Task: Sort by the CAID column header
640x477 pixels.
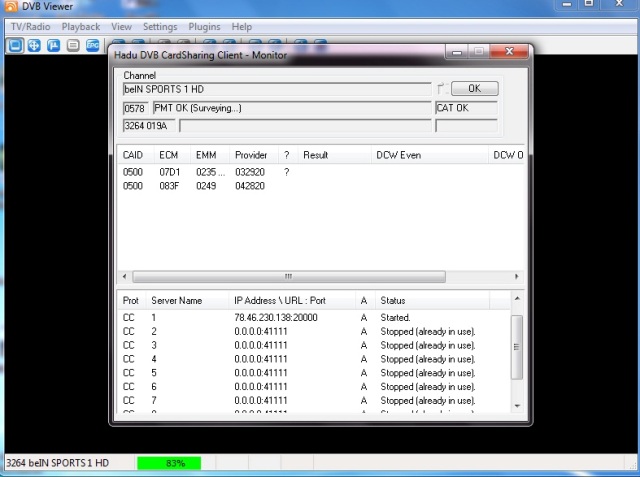Action: point(136,155)
